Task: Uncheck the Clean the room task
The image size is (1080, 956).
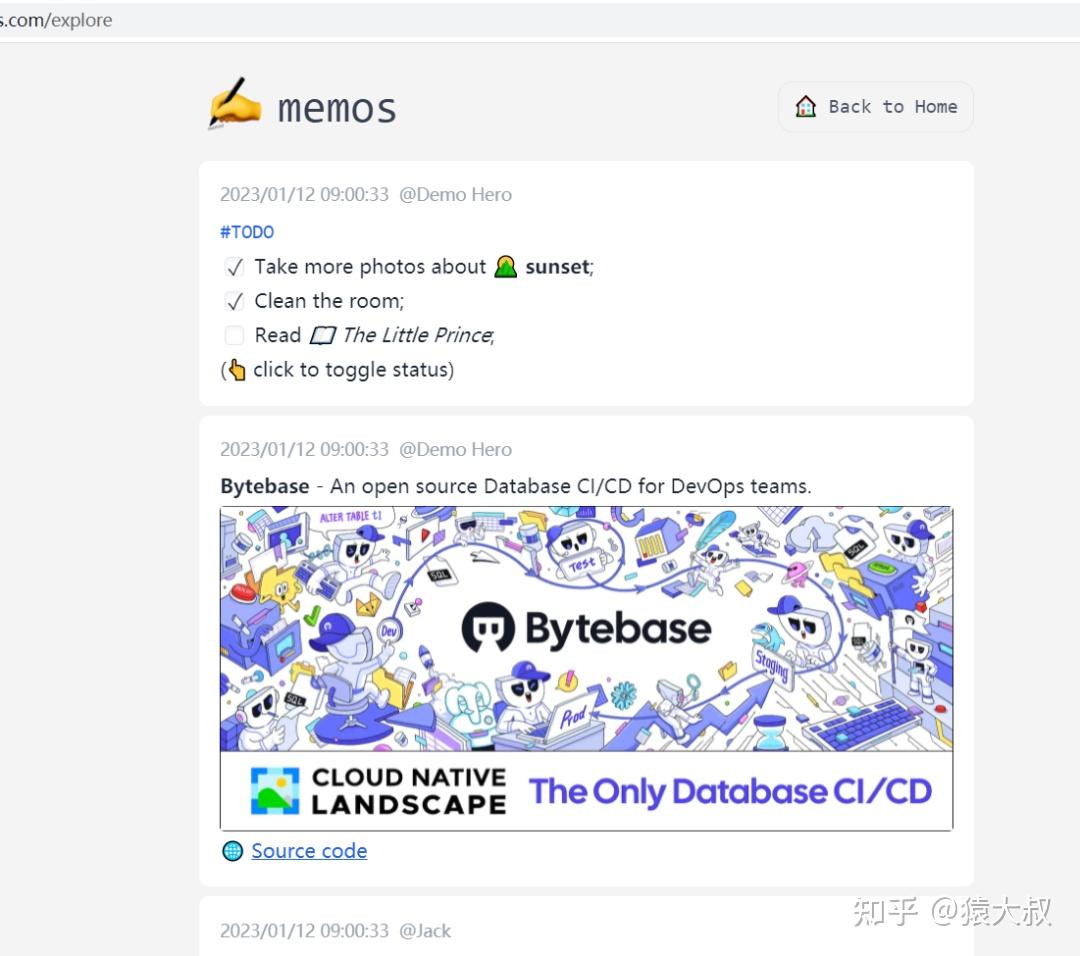Action: (x=233, y=300)
